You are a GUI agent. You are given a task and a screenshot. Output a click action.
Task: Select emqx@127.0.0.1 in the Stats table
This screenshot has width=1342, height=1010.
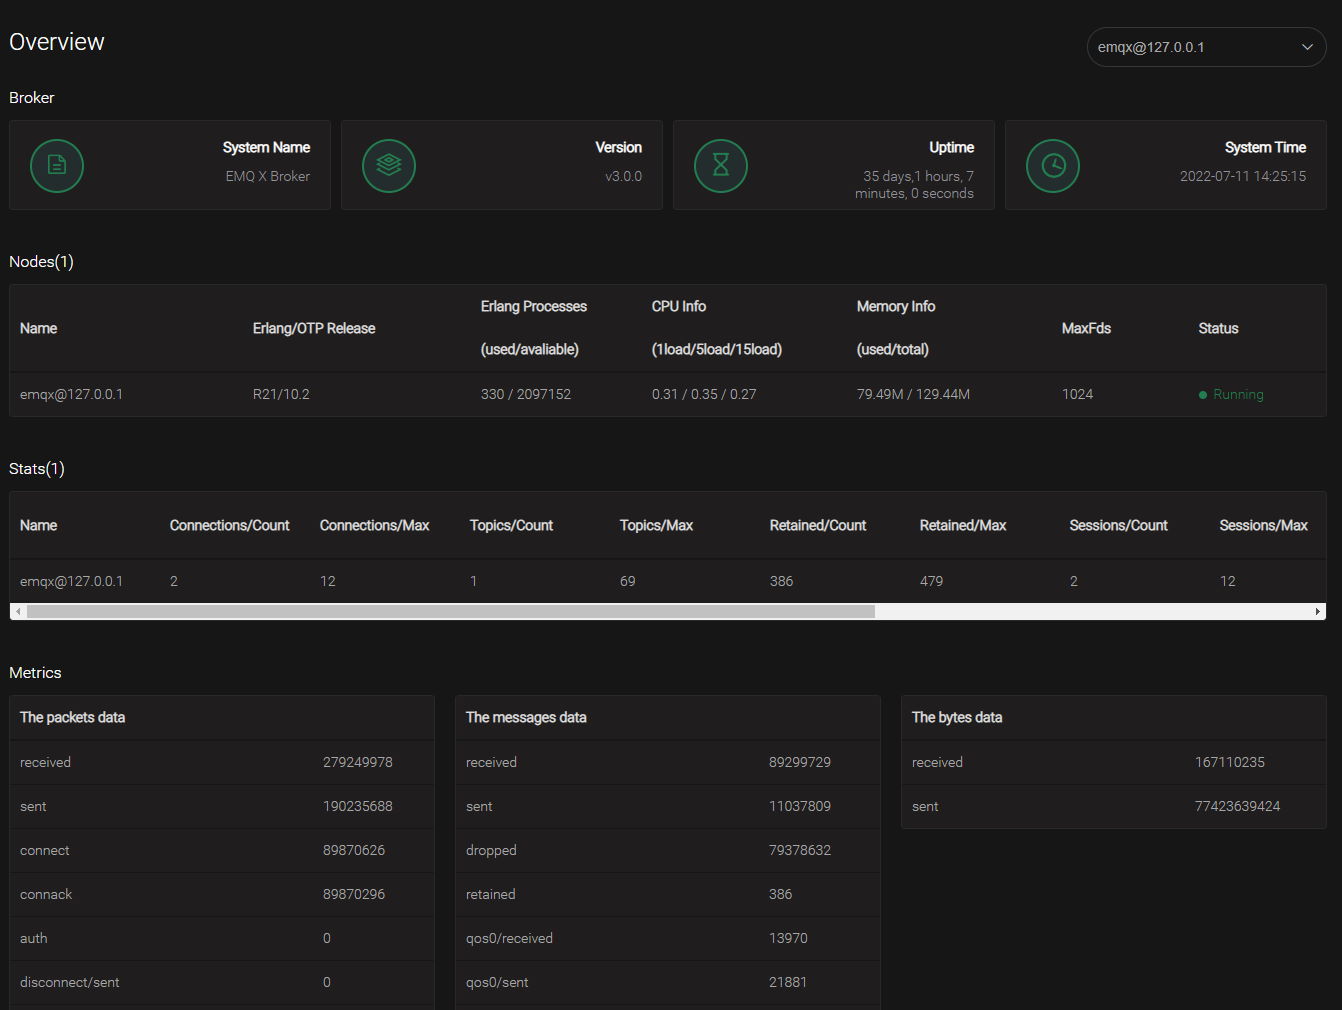(x=71, y=581)
